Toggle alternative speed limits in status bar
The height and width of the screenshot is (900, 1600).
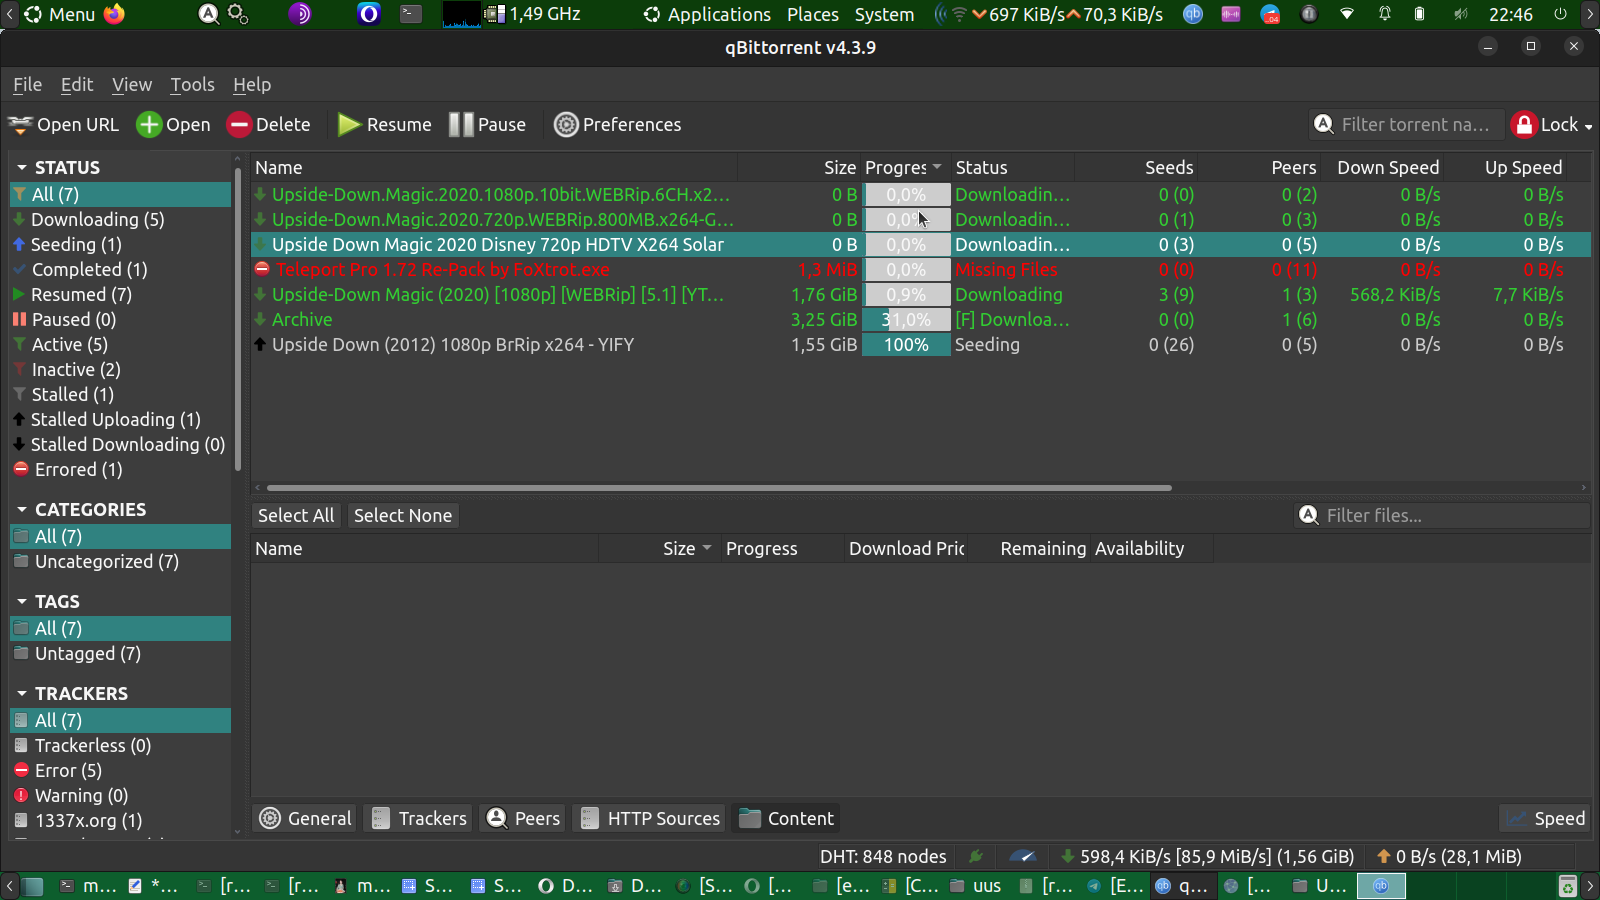point(1022,856)
